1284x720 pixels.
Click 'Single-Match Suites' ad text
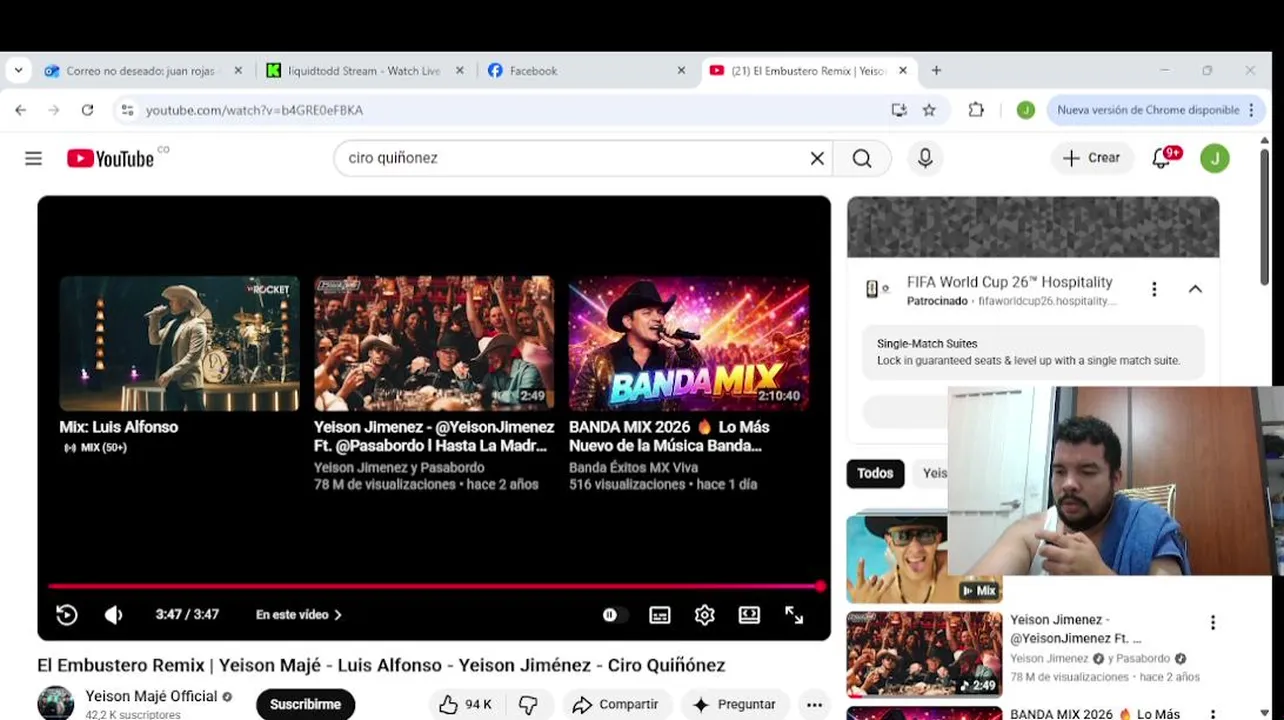(x=927, y=344)
